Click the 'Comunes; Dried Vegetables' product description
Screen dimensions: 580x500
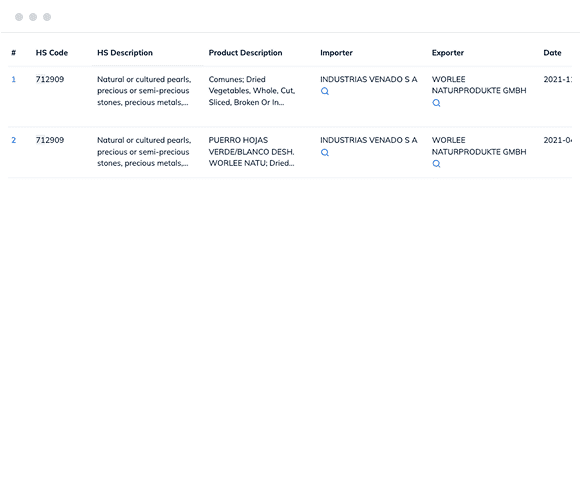point(252,91)
